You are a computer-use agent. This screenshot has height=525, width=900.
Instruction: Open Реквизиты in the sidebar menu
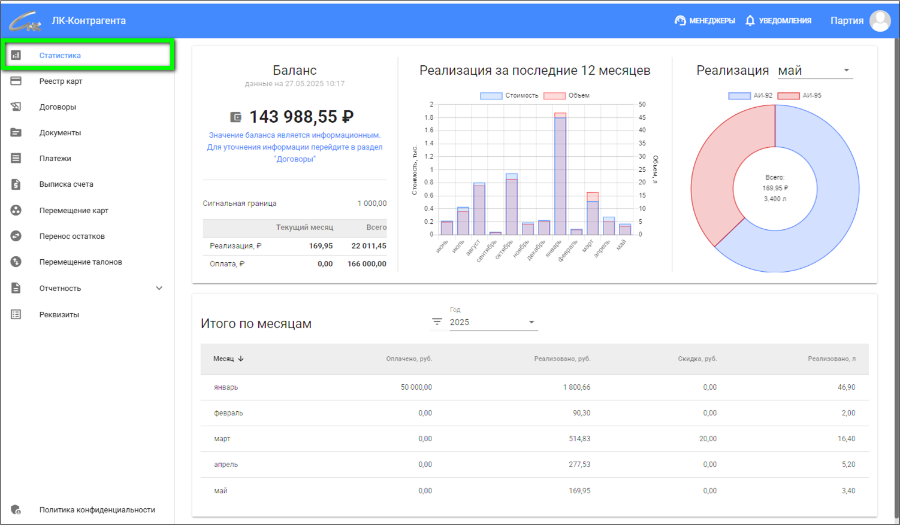click(59, 314)
